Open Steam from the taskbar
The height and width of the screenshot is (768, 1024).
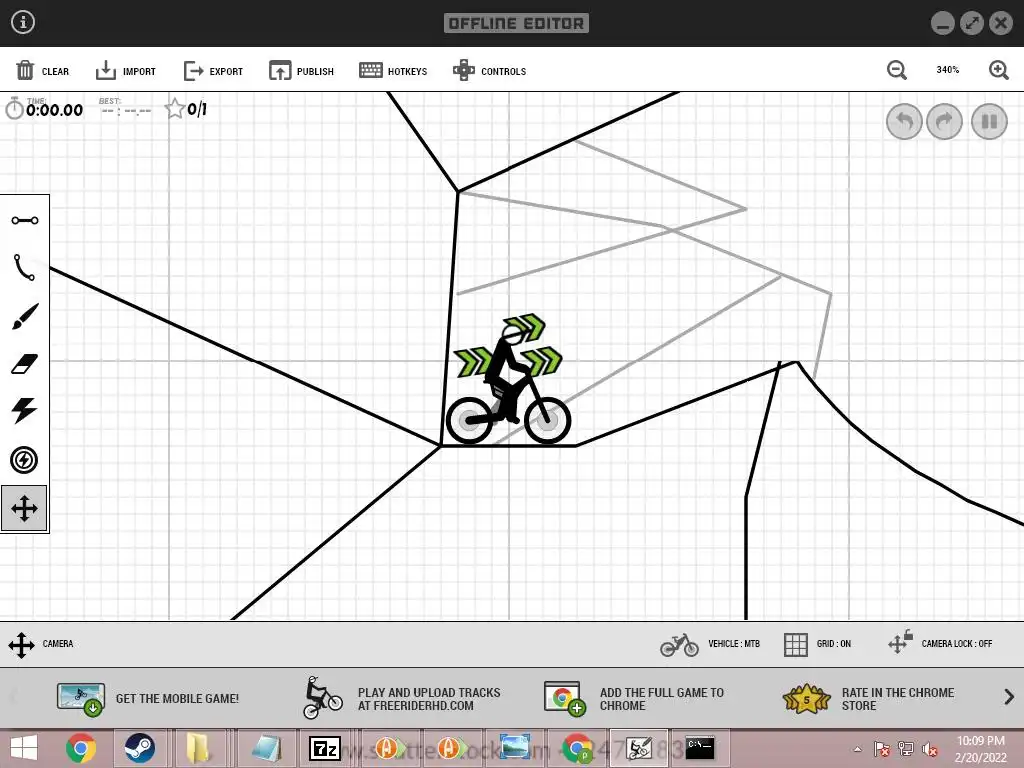(139, 748)
